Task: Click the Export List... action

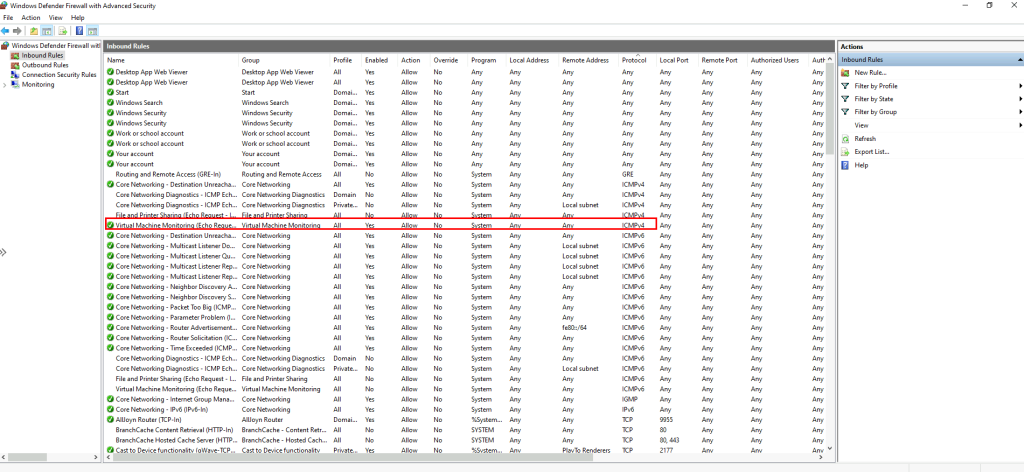Action: (x=872, y=151)
